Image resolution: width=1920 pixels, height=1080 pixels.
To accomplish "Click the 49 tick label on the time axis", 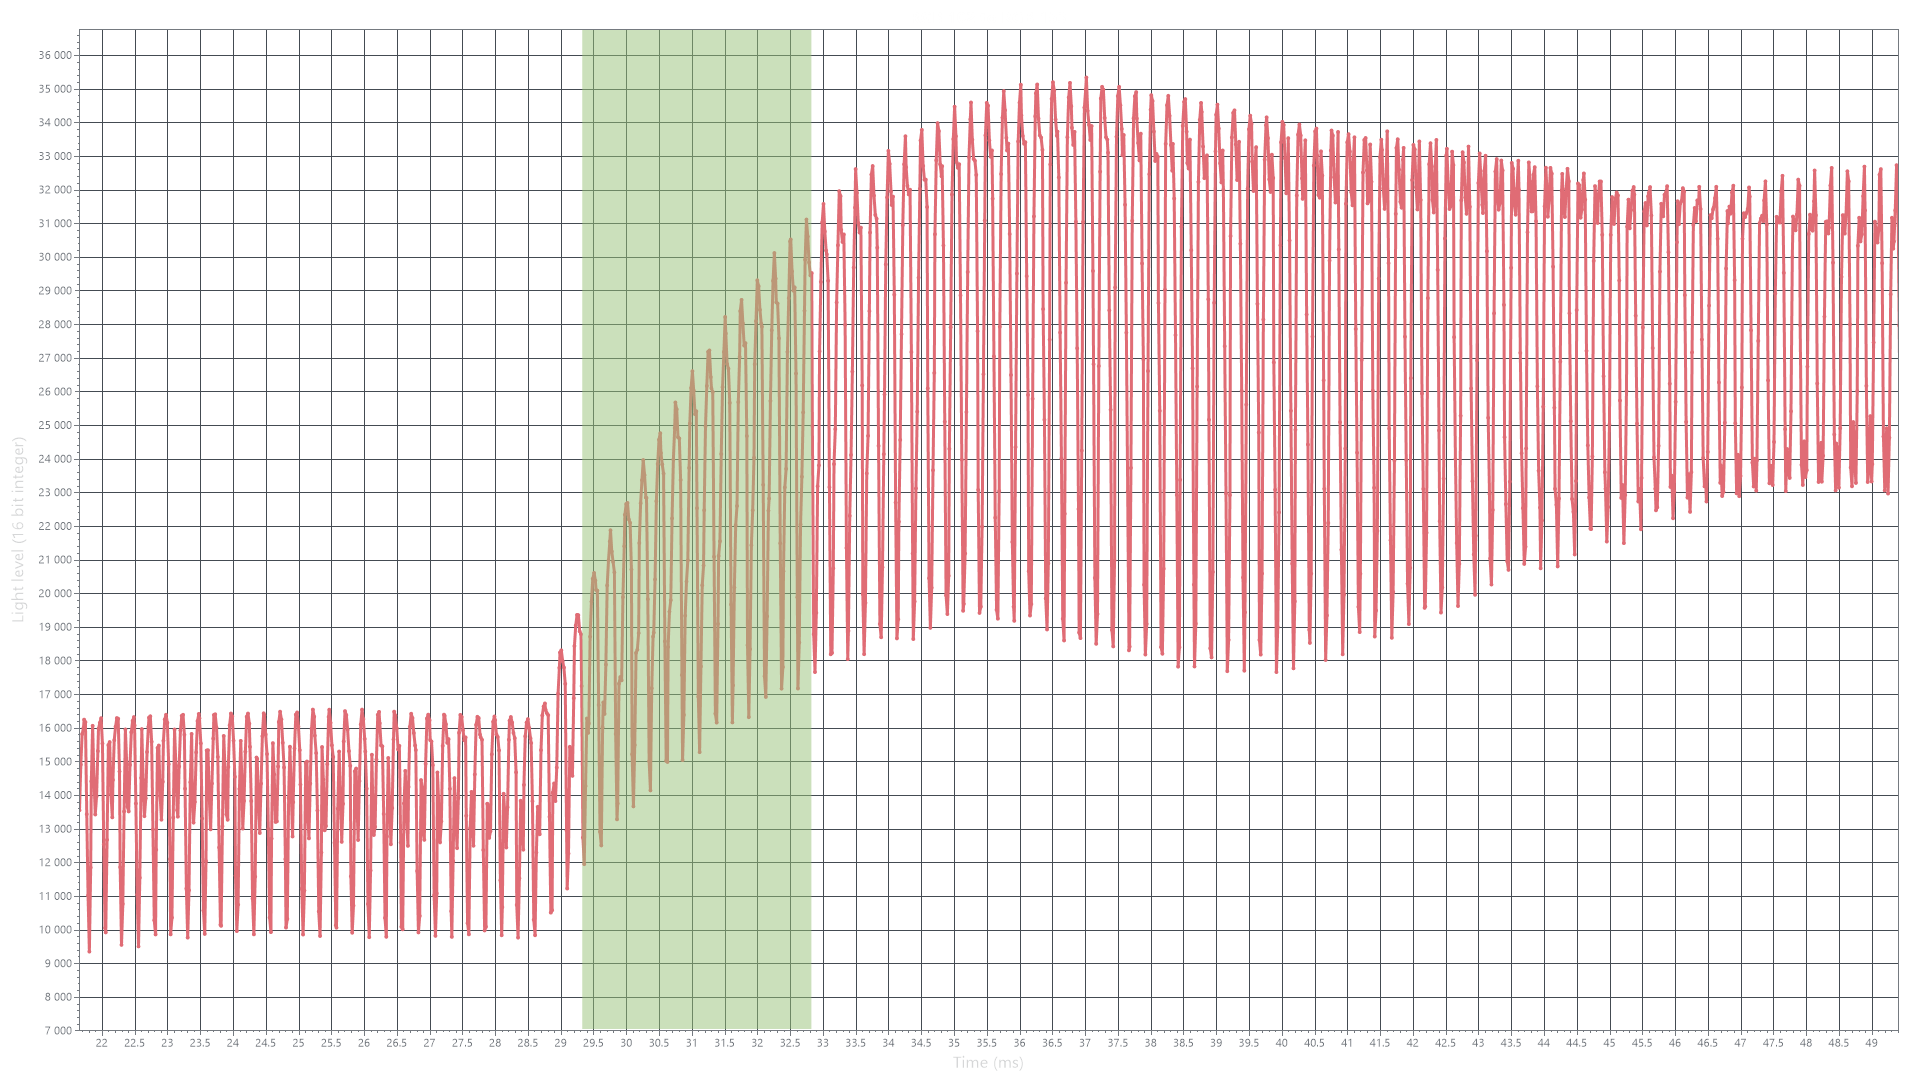I will tap(1871, 1043).
